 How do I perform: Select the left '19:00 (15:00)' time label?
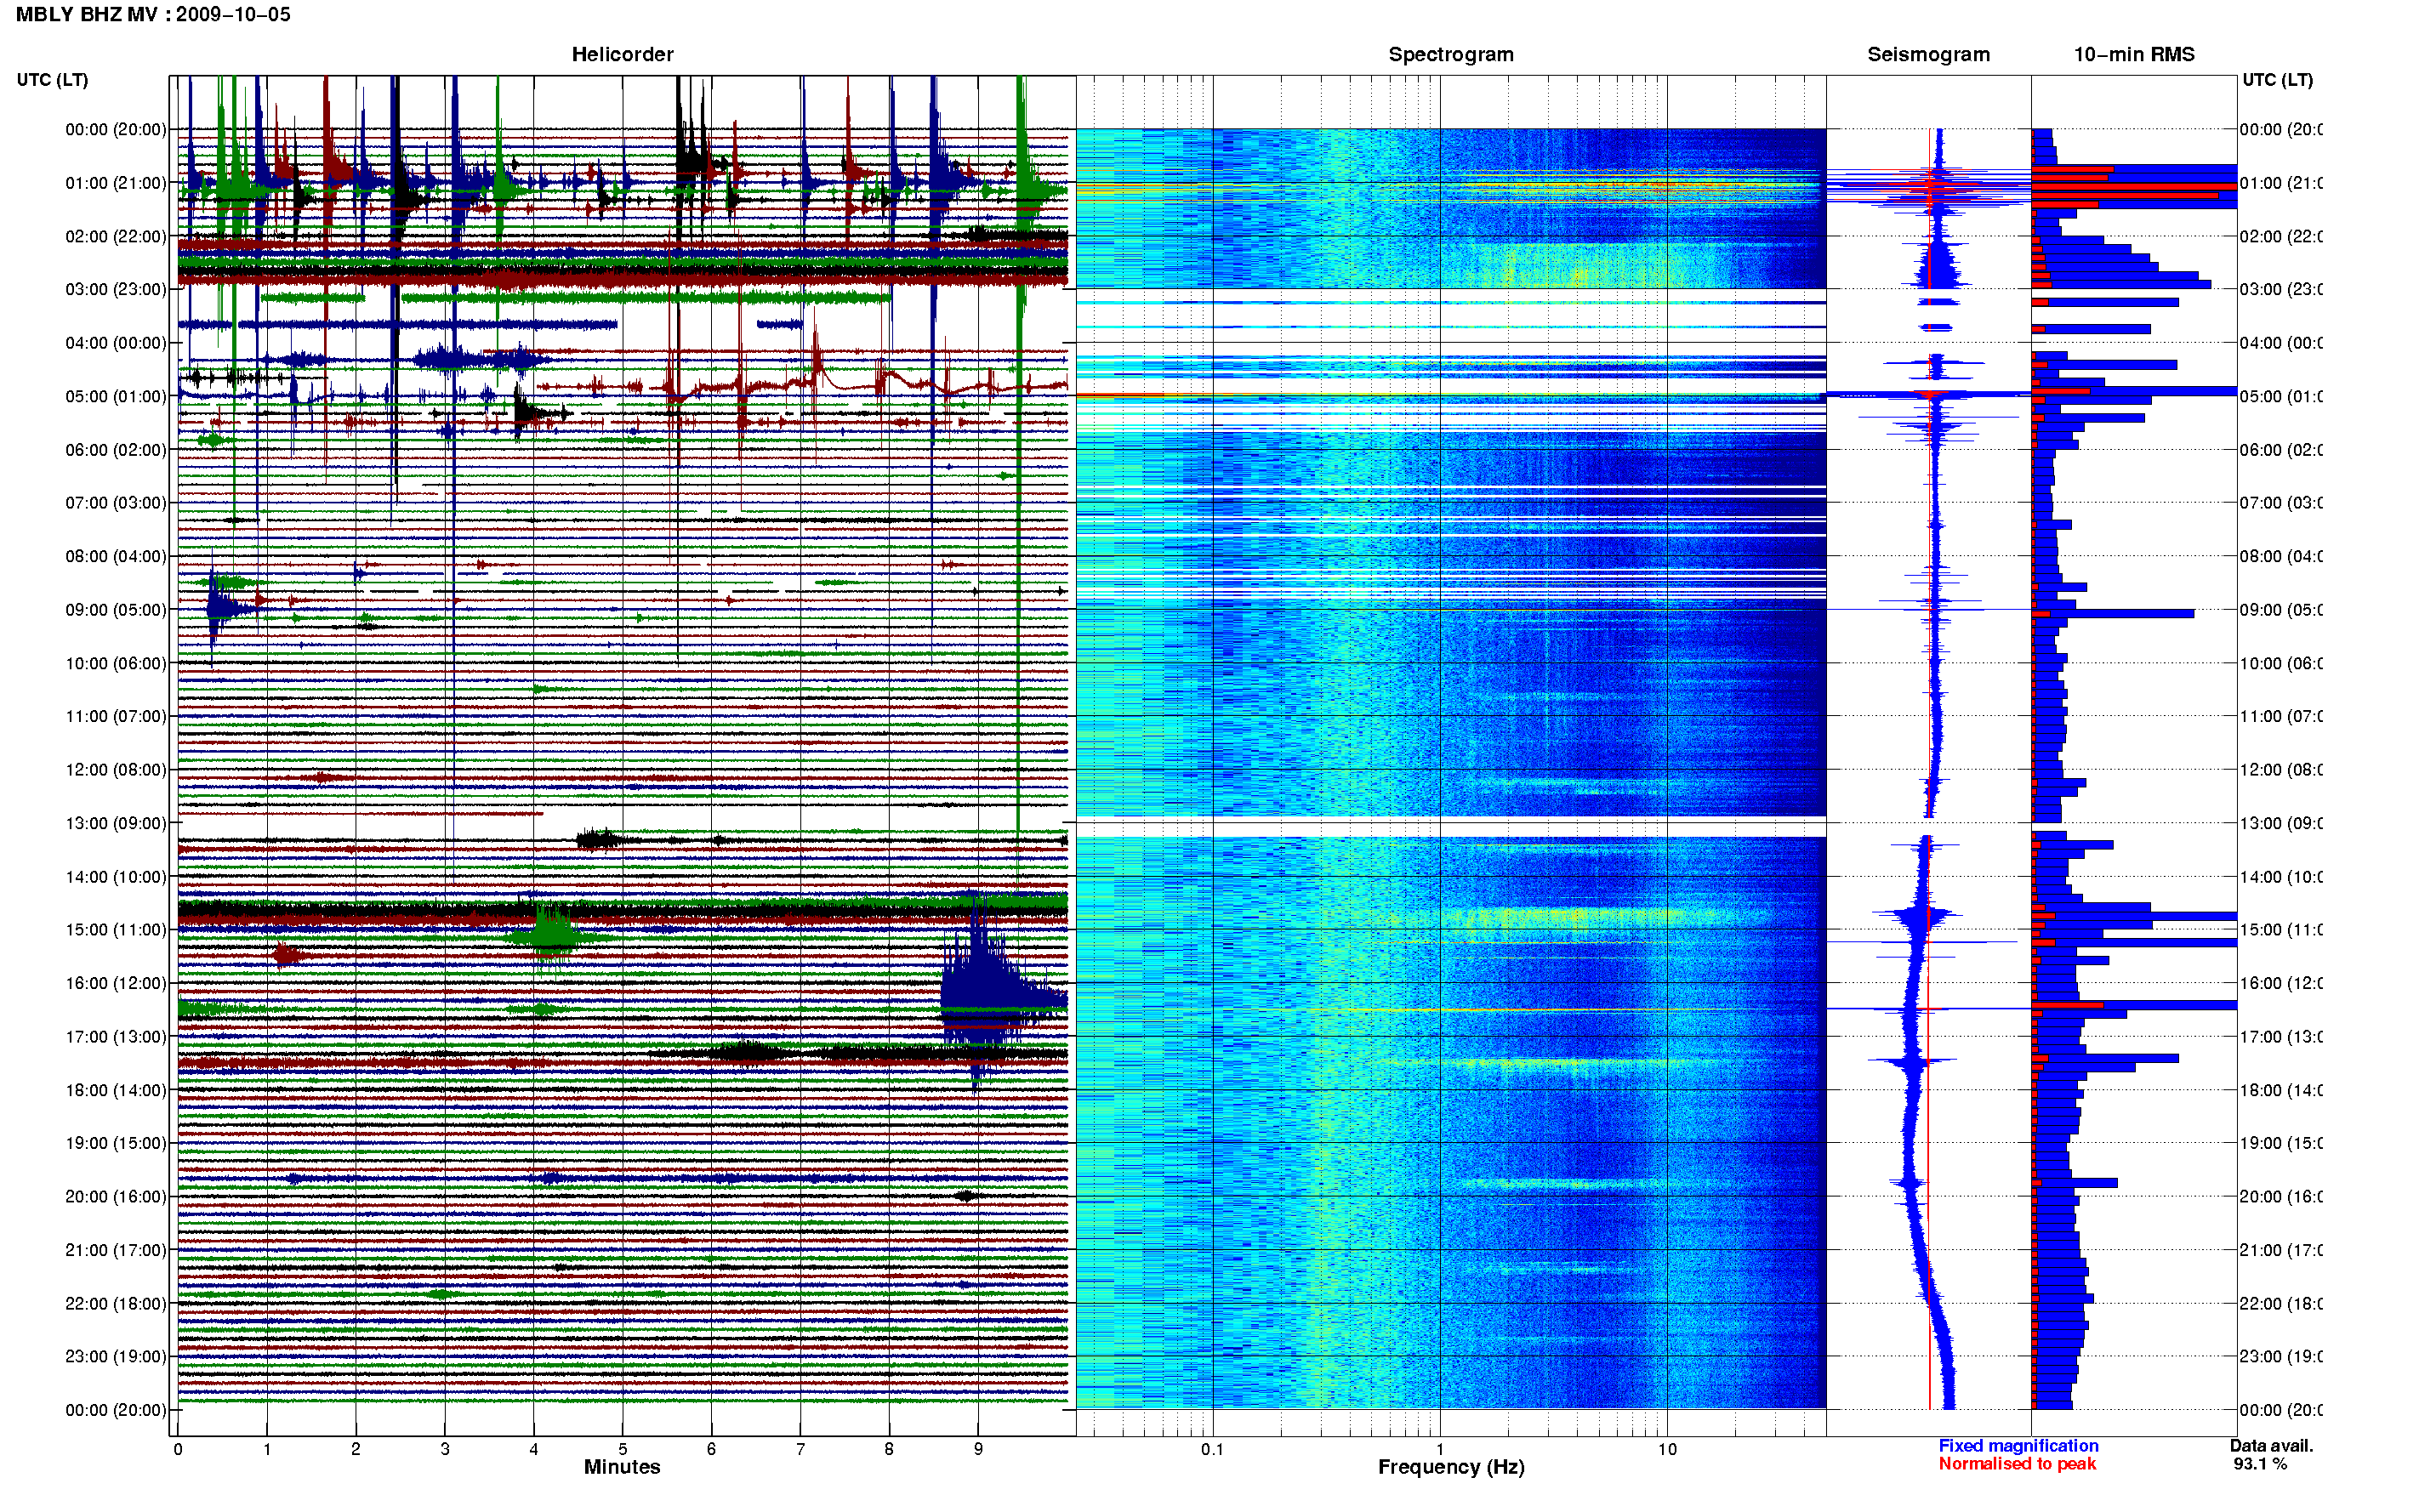[x=116, y=1143]
